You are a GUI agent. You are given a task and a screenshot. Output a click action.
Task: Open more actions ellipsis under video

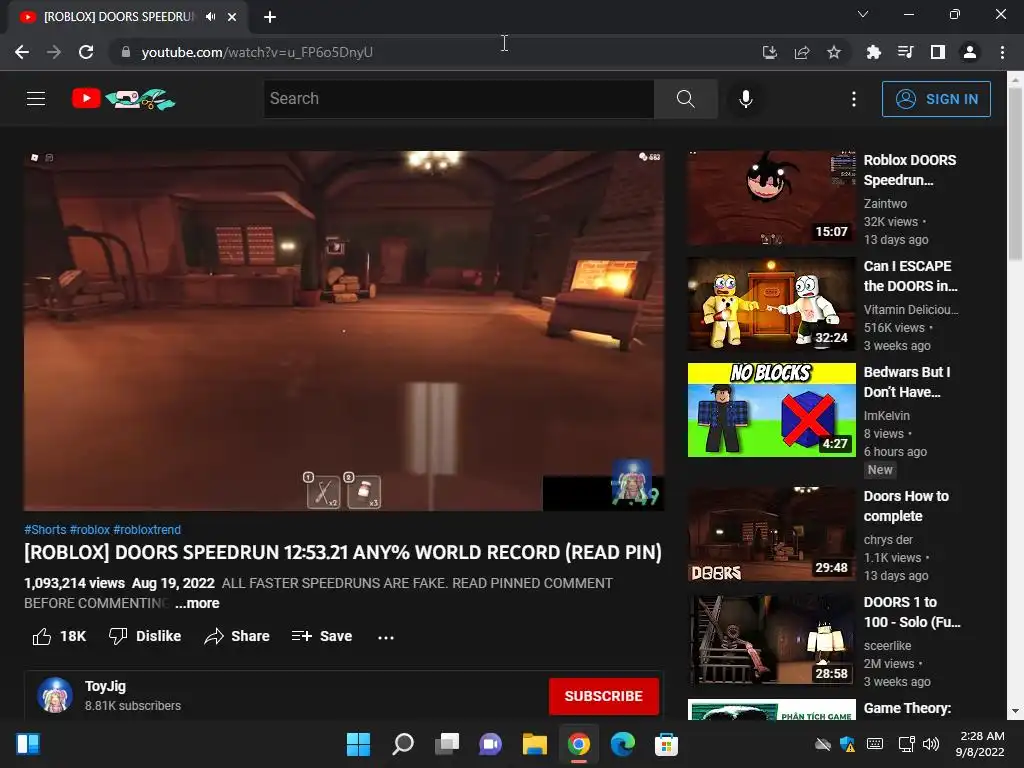[386, 637]
